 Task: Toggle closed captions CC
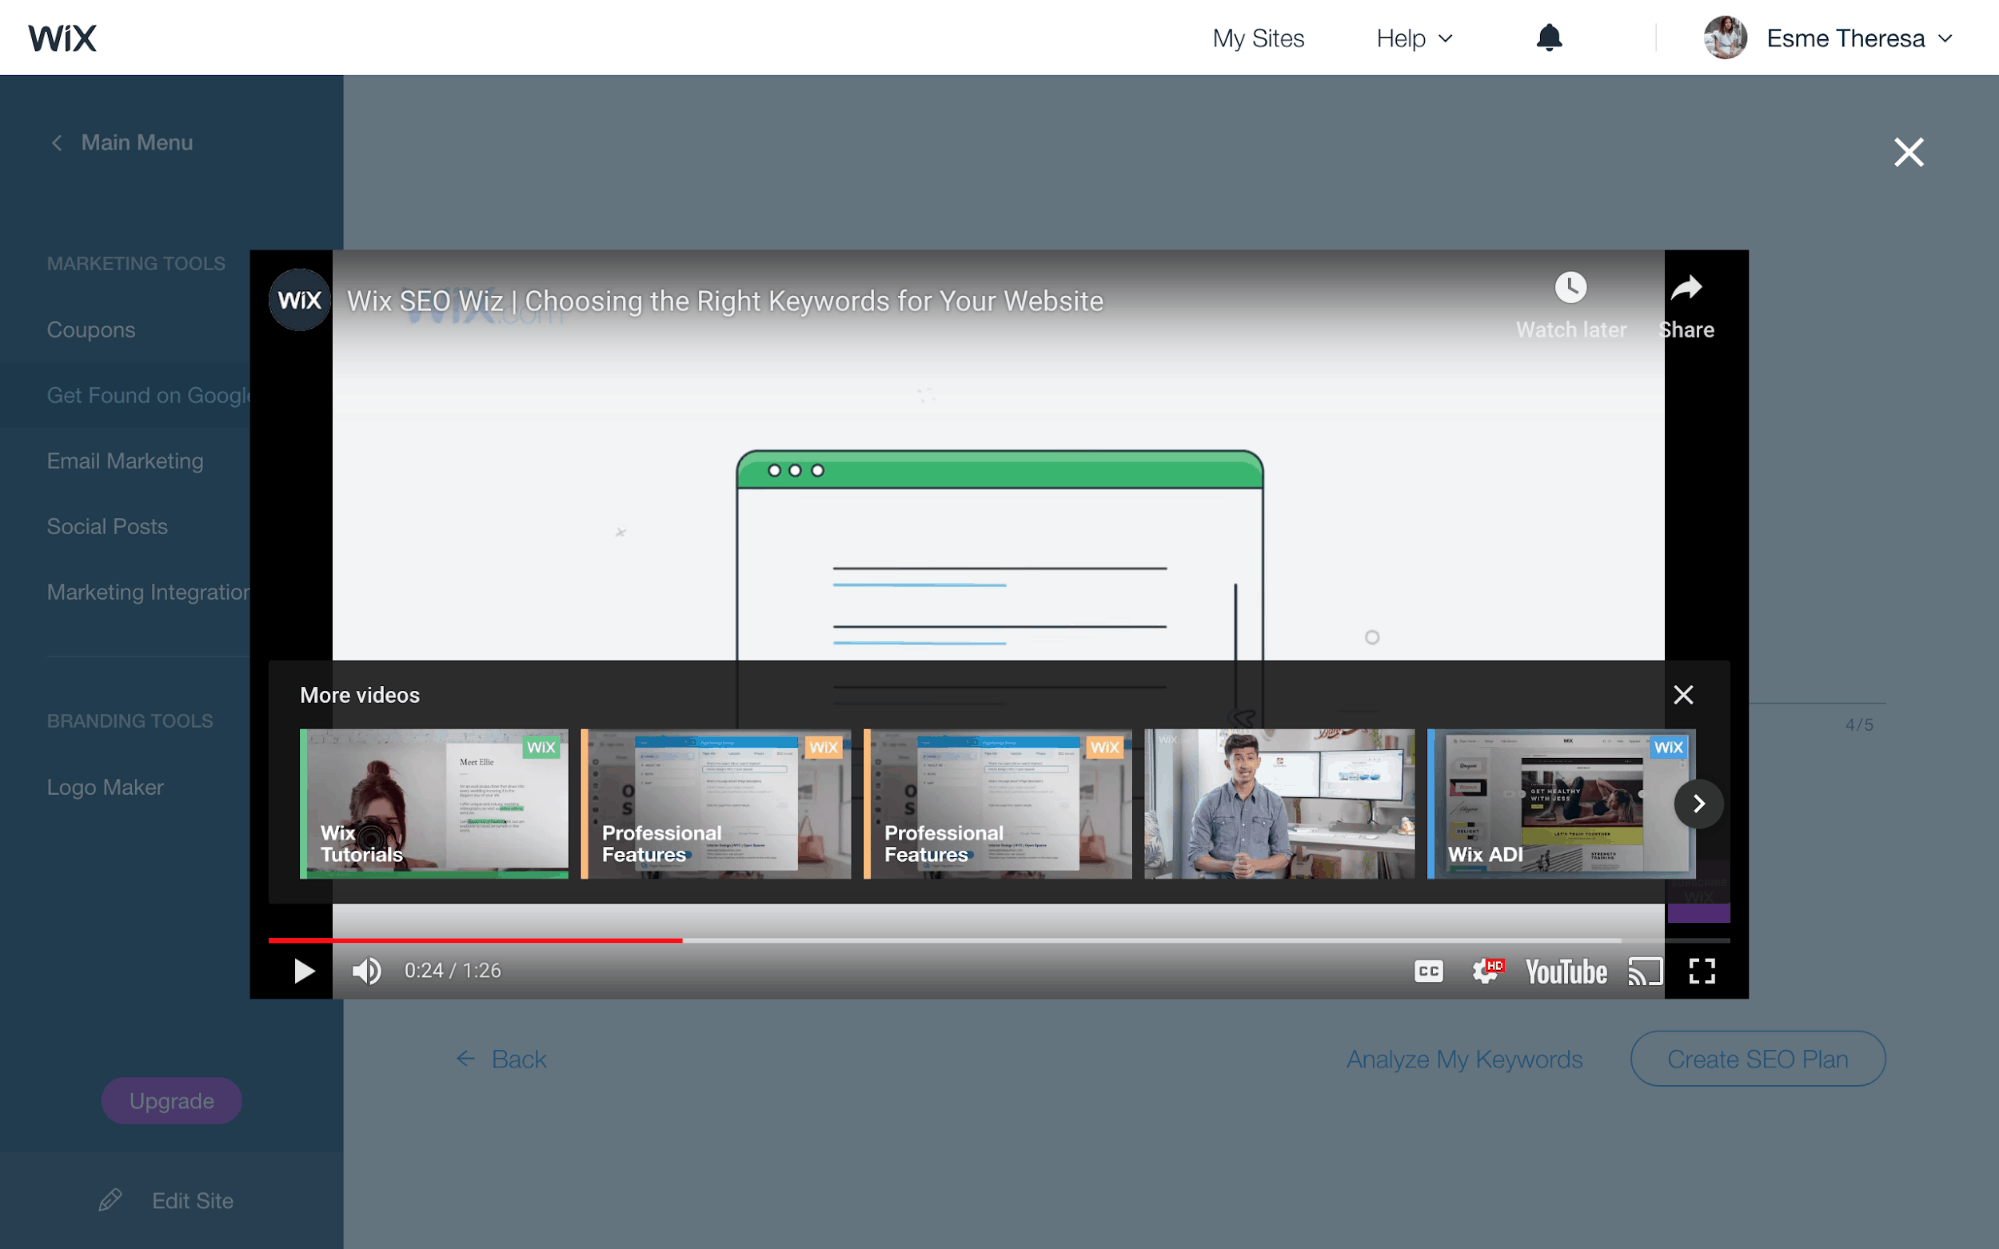point(1428,971)
